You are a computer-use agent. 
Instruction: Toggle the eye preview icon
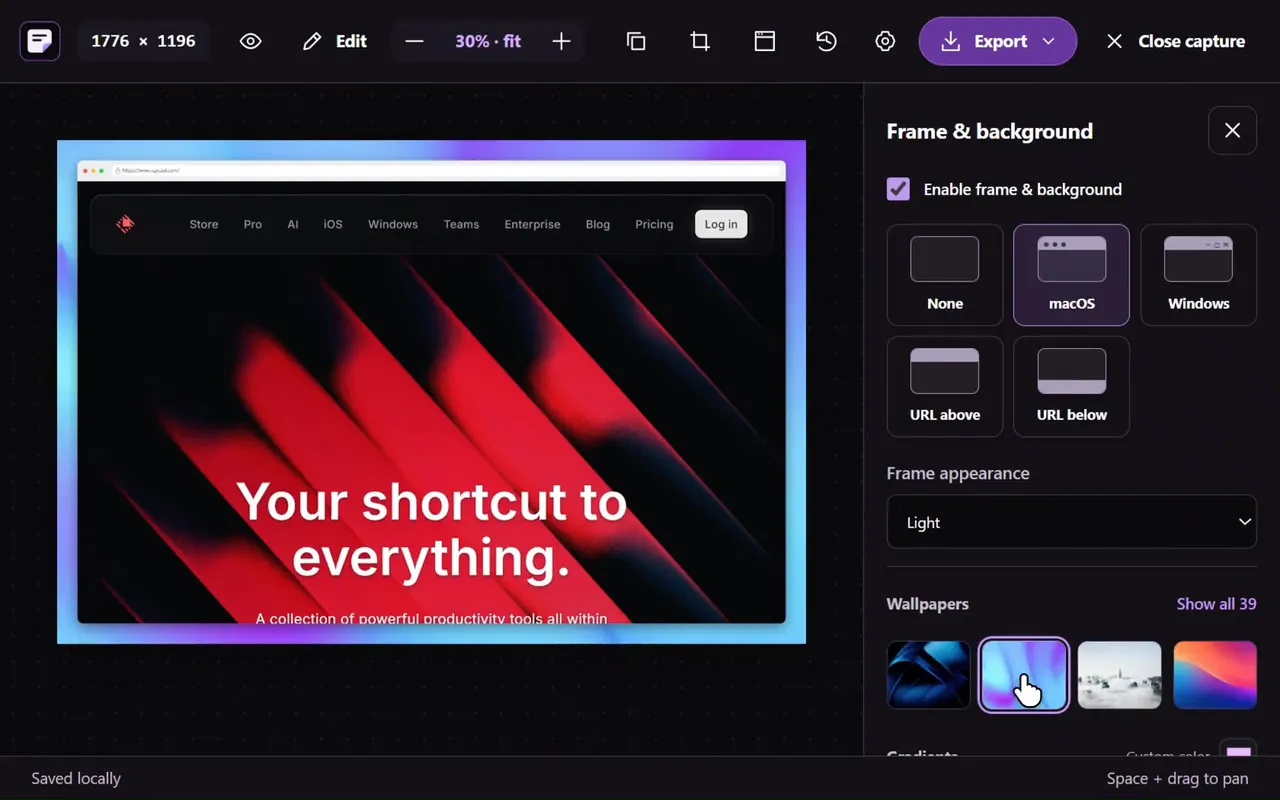(x=250, y=41)
